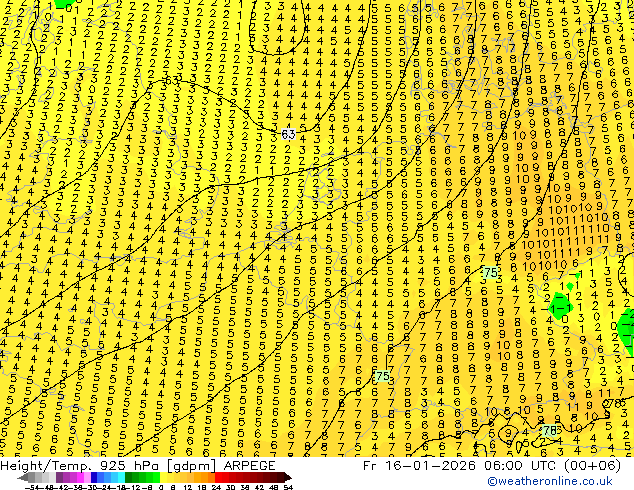Pick the bright red swatch at 24
This screenshot has height=490, width=634.
218,477
